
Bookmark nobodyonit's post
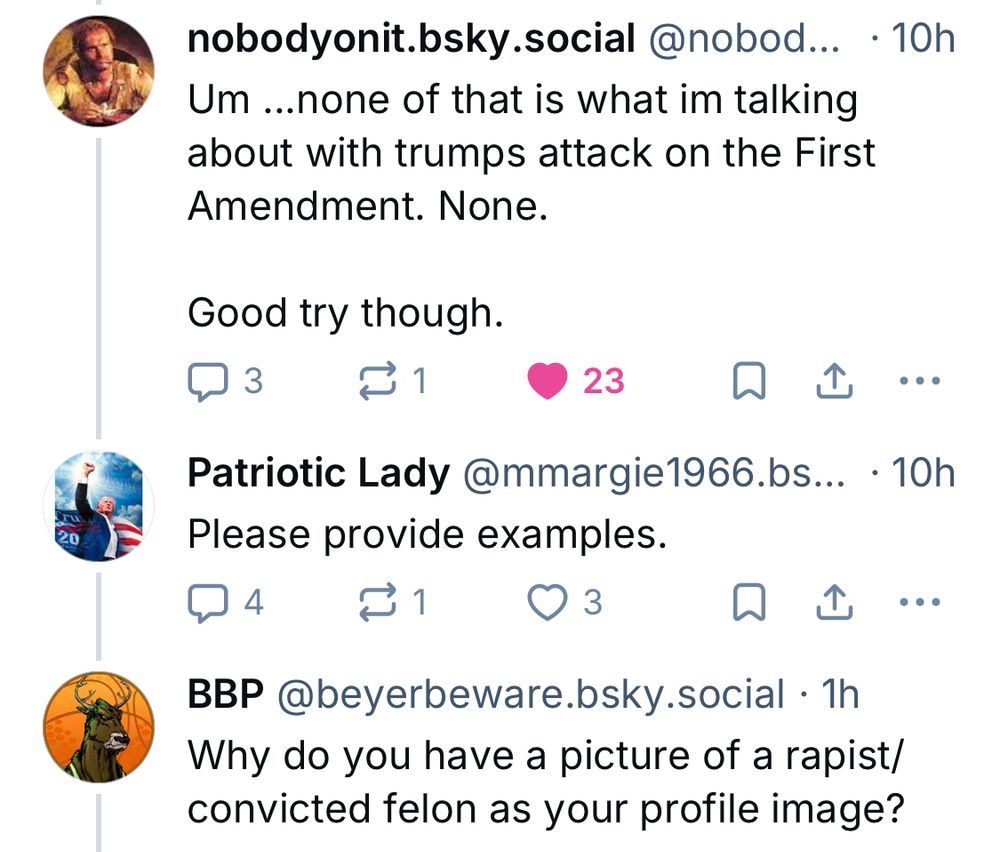click(747, 381)
